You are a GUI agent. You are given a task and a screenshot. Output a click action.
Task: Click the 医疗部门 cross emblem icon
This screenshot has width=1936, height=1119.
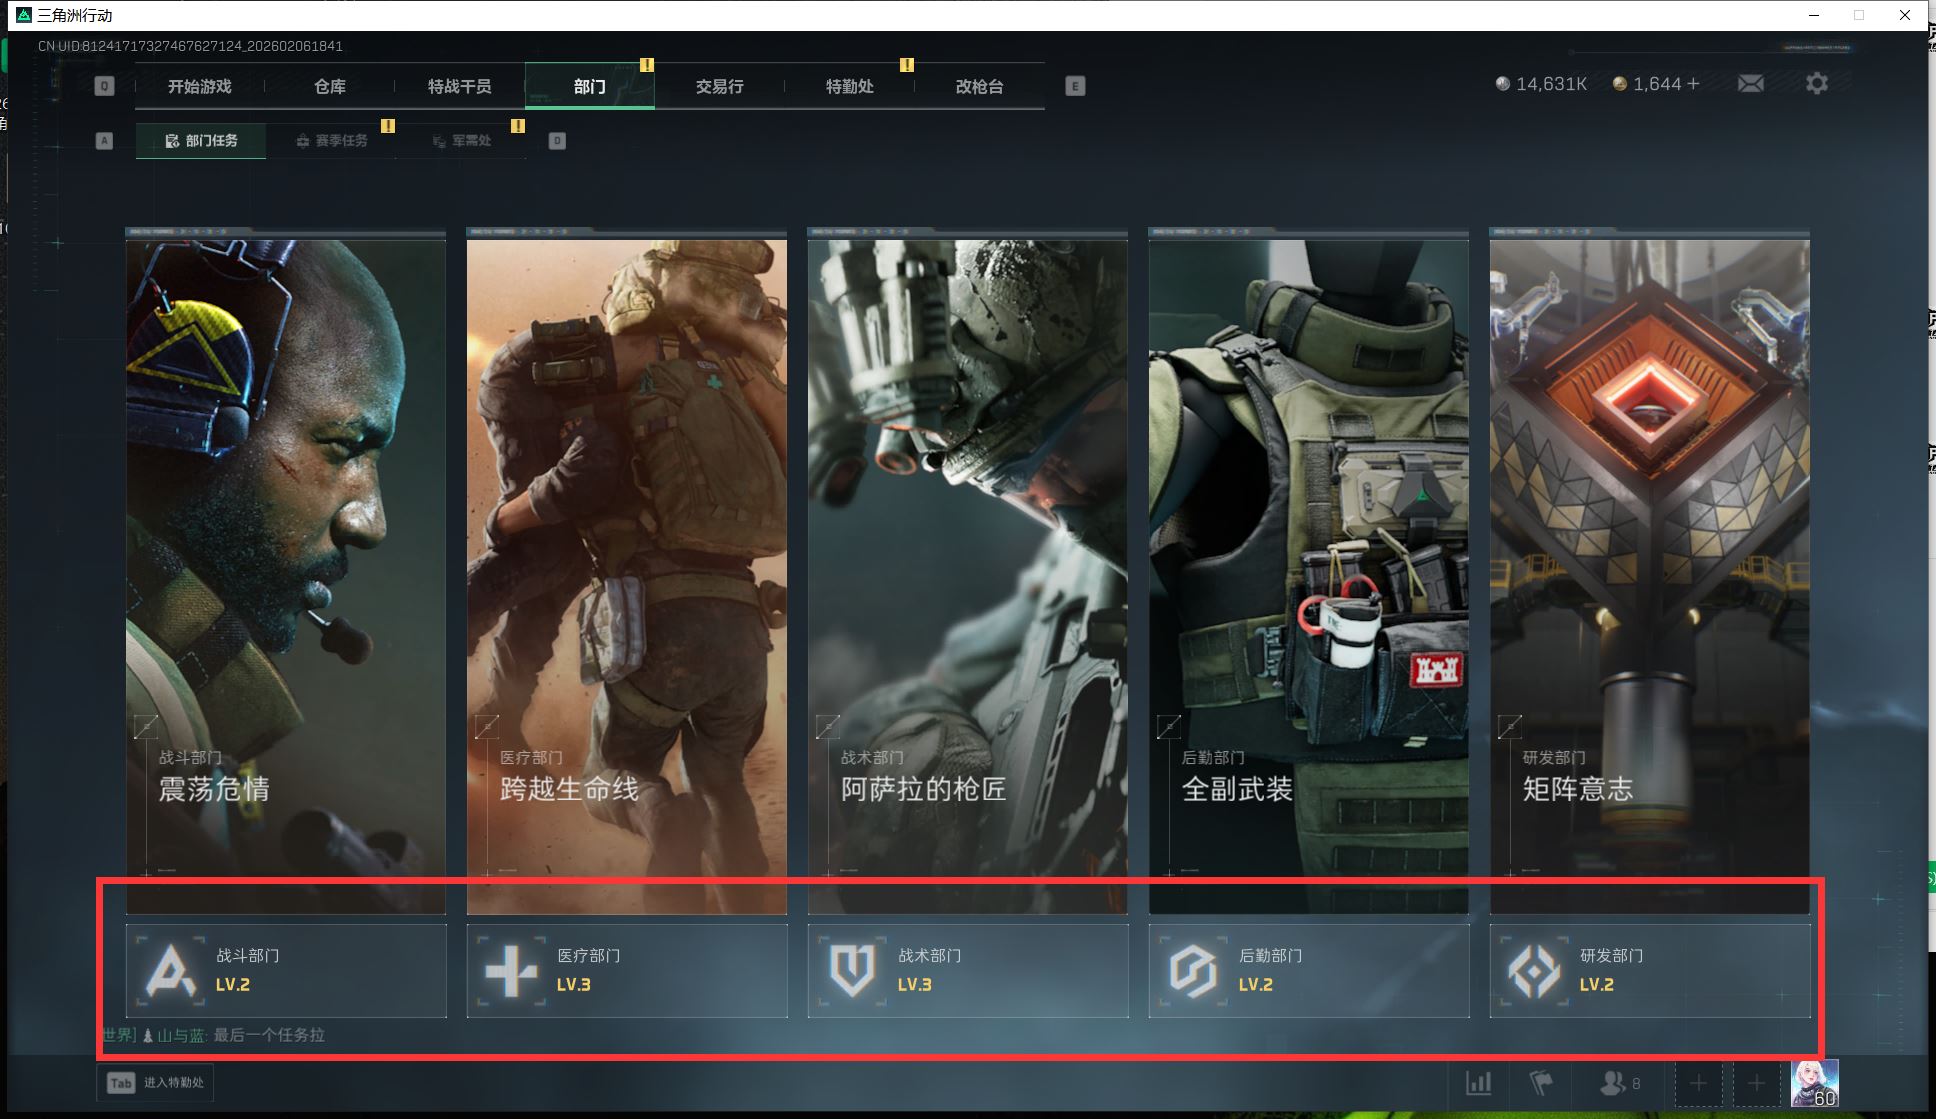coord(511,971)
